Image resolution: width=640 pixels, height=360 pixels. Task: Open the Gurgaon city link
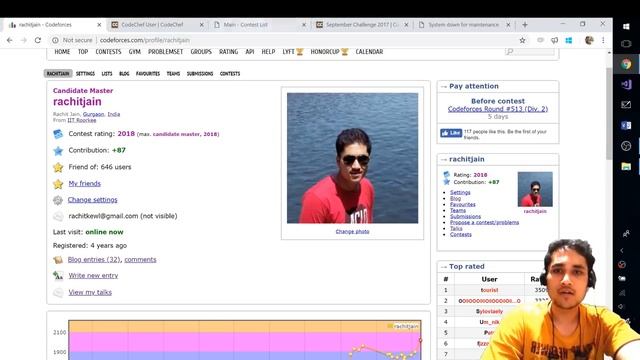(x=93, y=114)
